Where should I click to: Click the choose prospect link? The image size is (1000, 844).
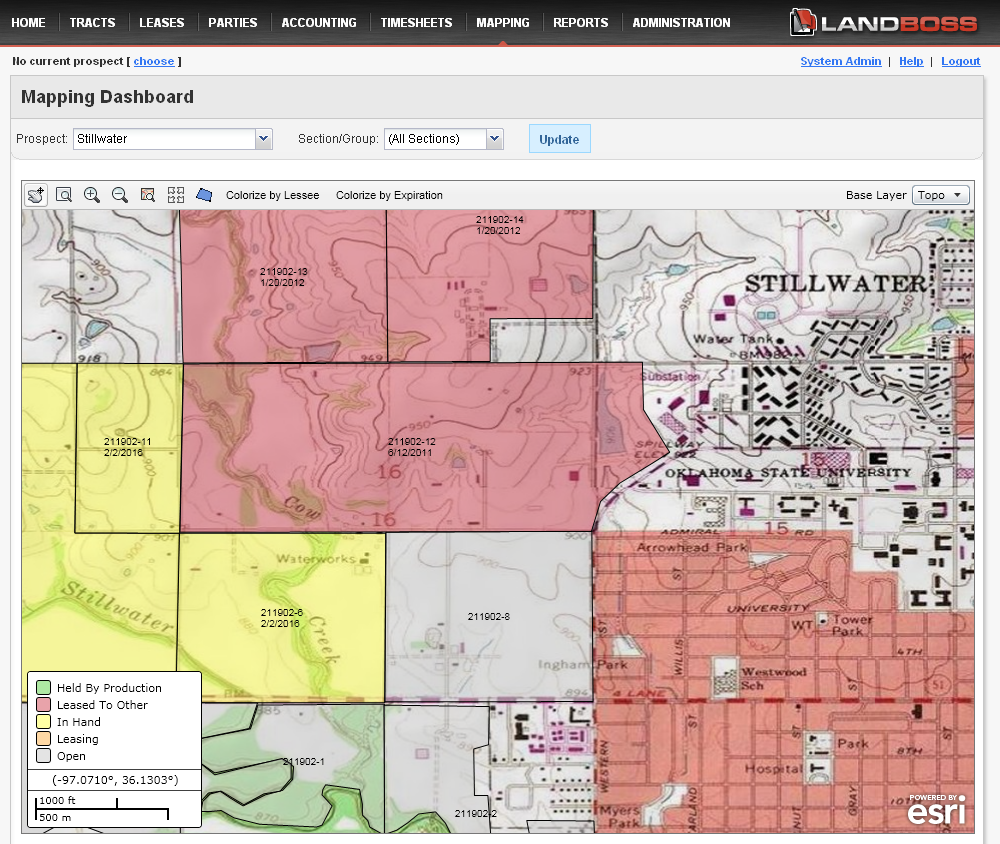click(154, 61)
